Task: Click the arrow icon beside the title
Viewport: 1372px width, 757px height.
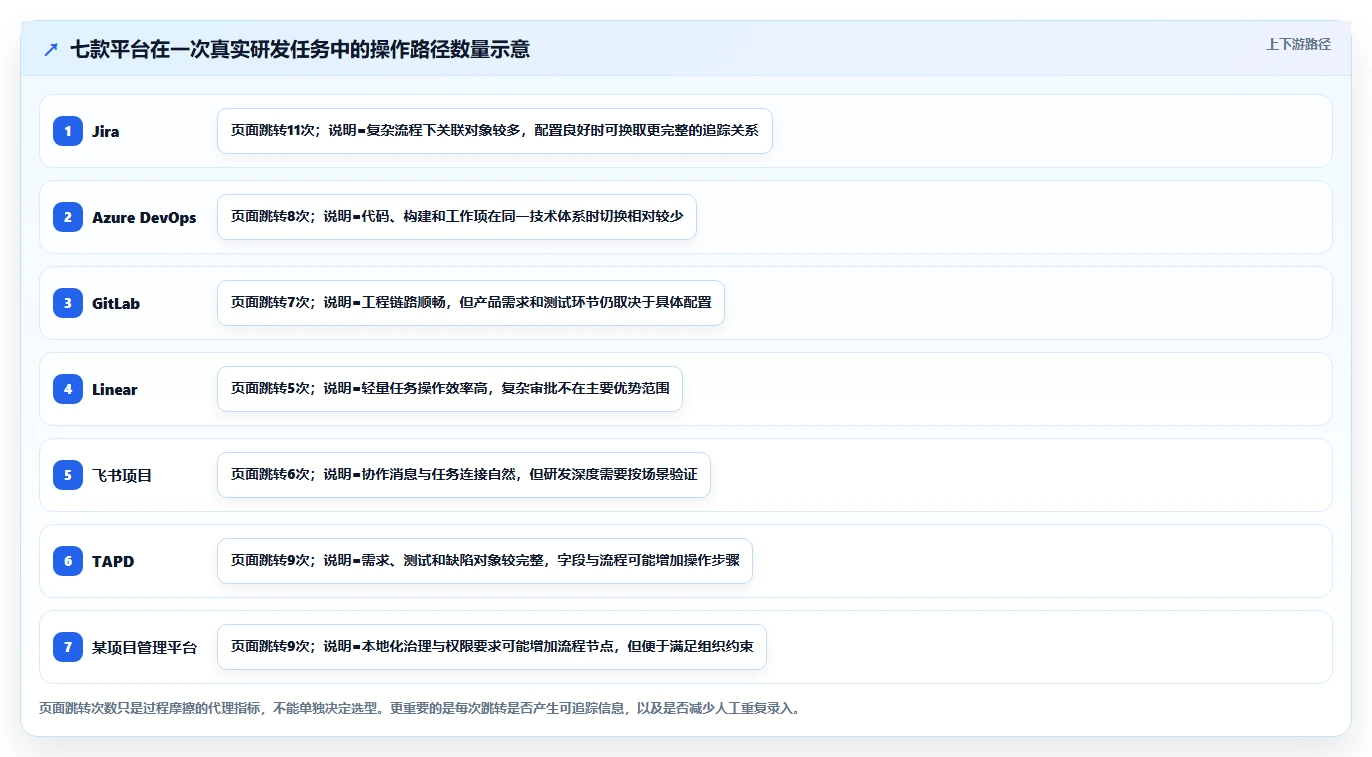Action: click(x=51, y=50)
